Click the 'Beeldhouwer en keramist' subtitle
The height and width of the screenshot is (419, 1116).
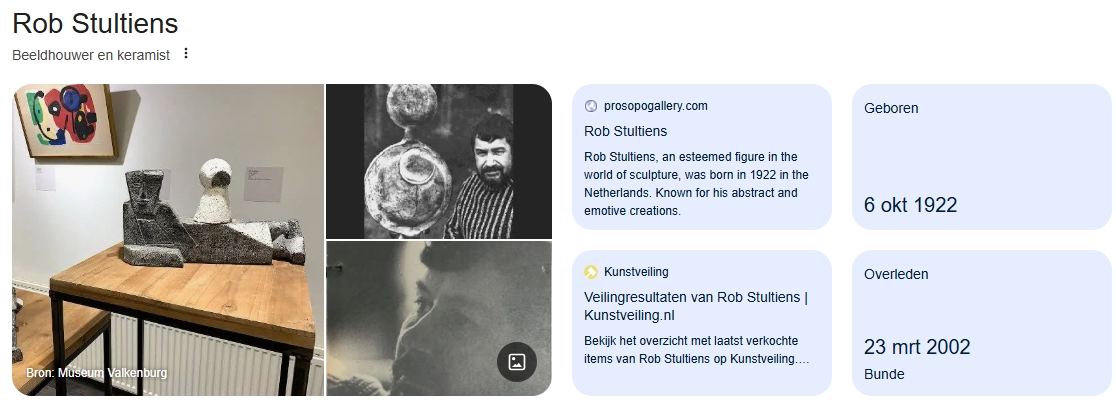[x=91, y=55]
